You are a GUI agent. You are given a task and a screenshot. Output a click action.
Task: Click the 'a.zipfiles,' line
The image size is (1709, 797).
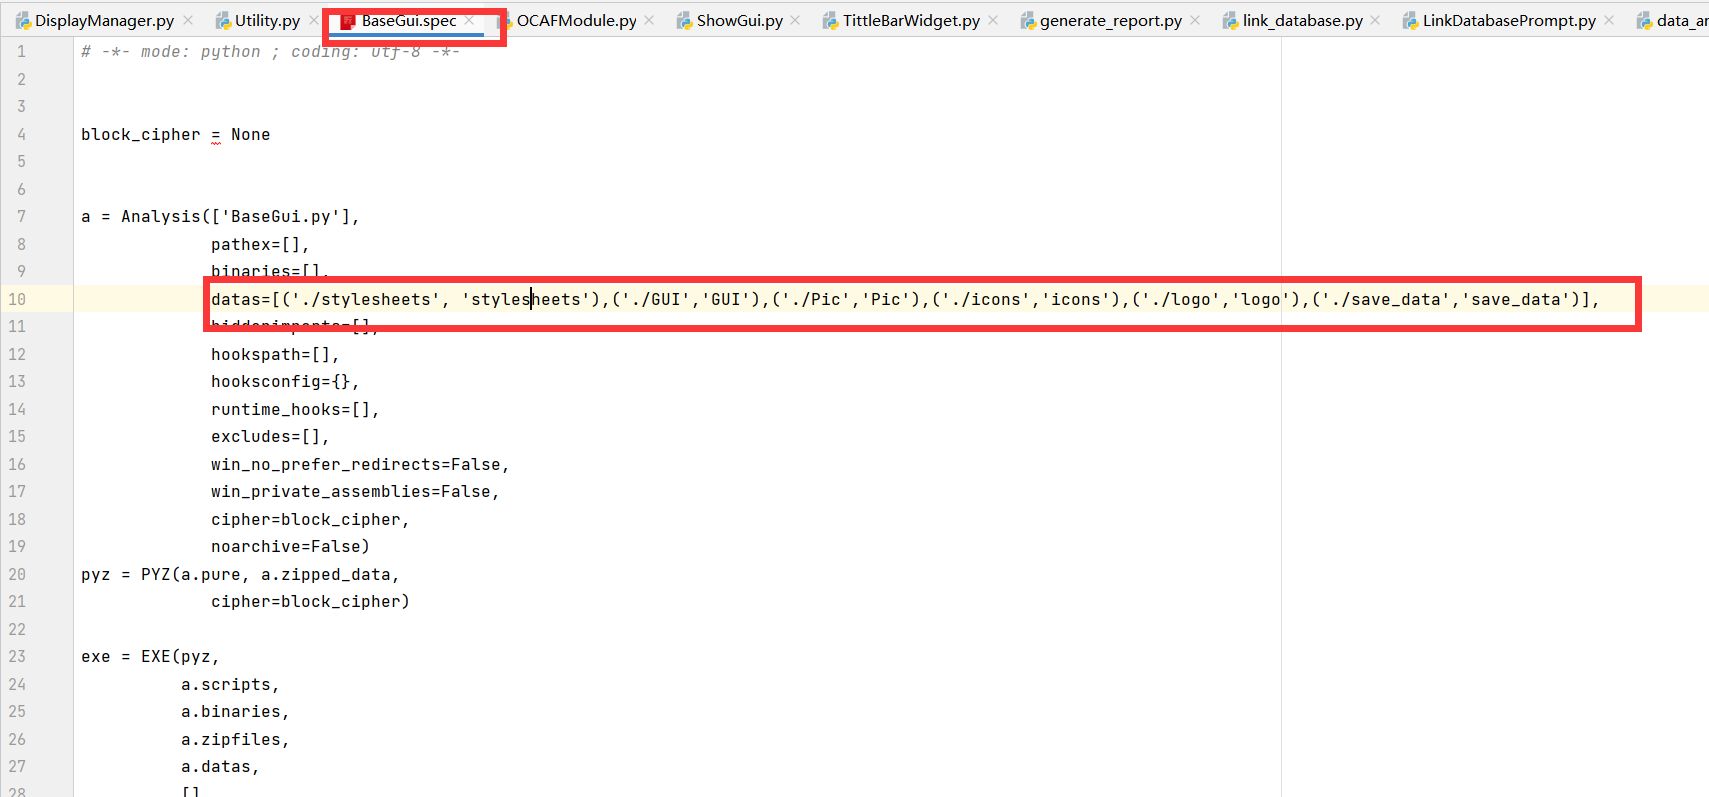point(235,740)
